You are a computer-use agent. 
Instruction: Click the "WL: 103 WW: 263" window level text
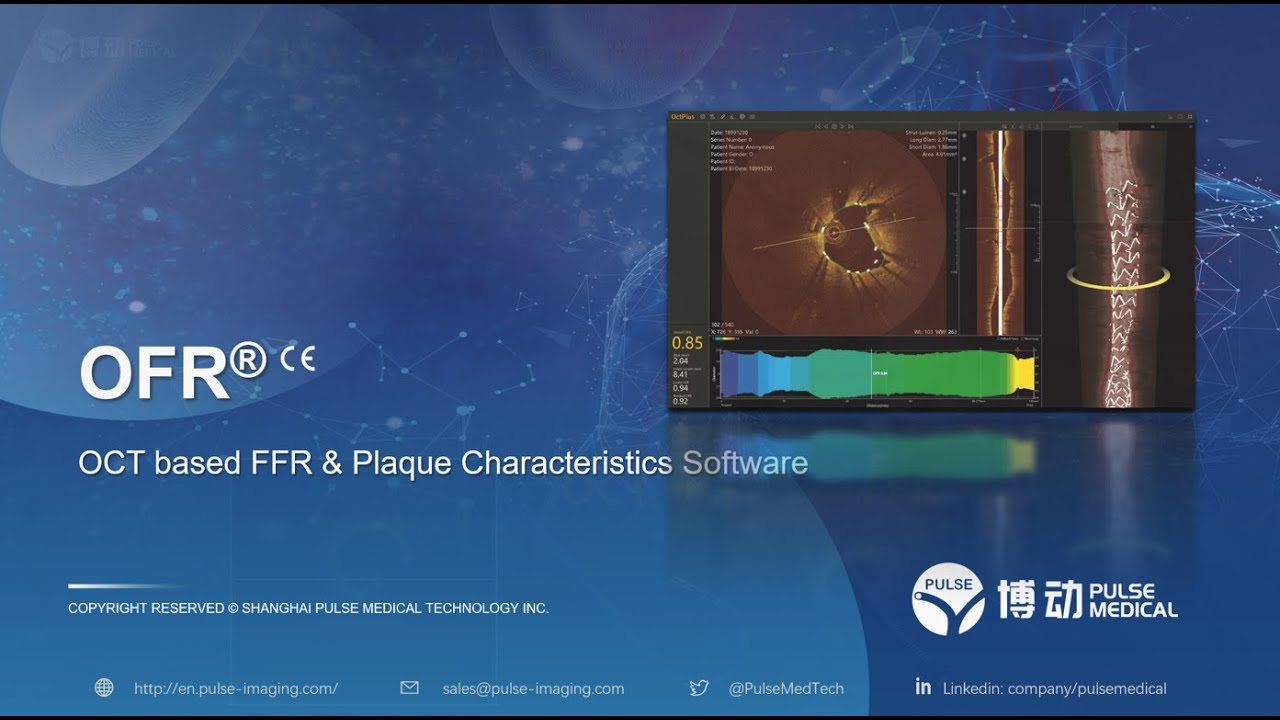935,331
